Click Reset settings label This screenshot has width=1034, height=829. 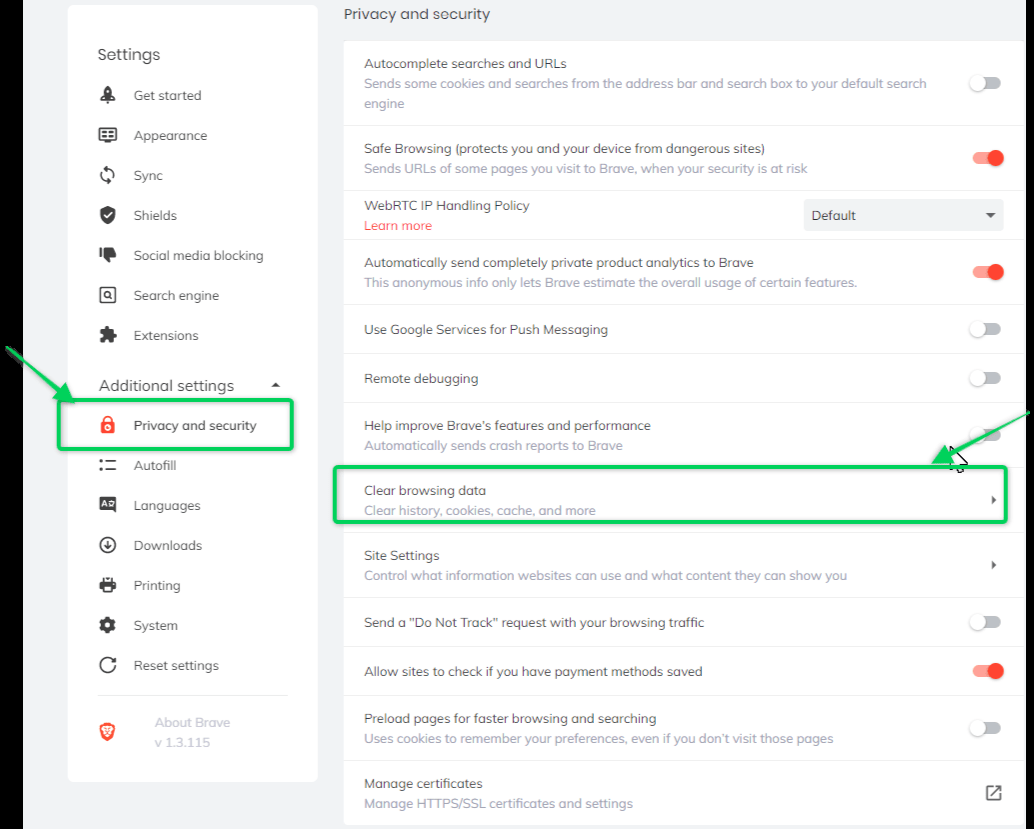[176, 665]
